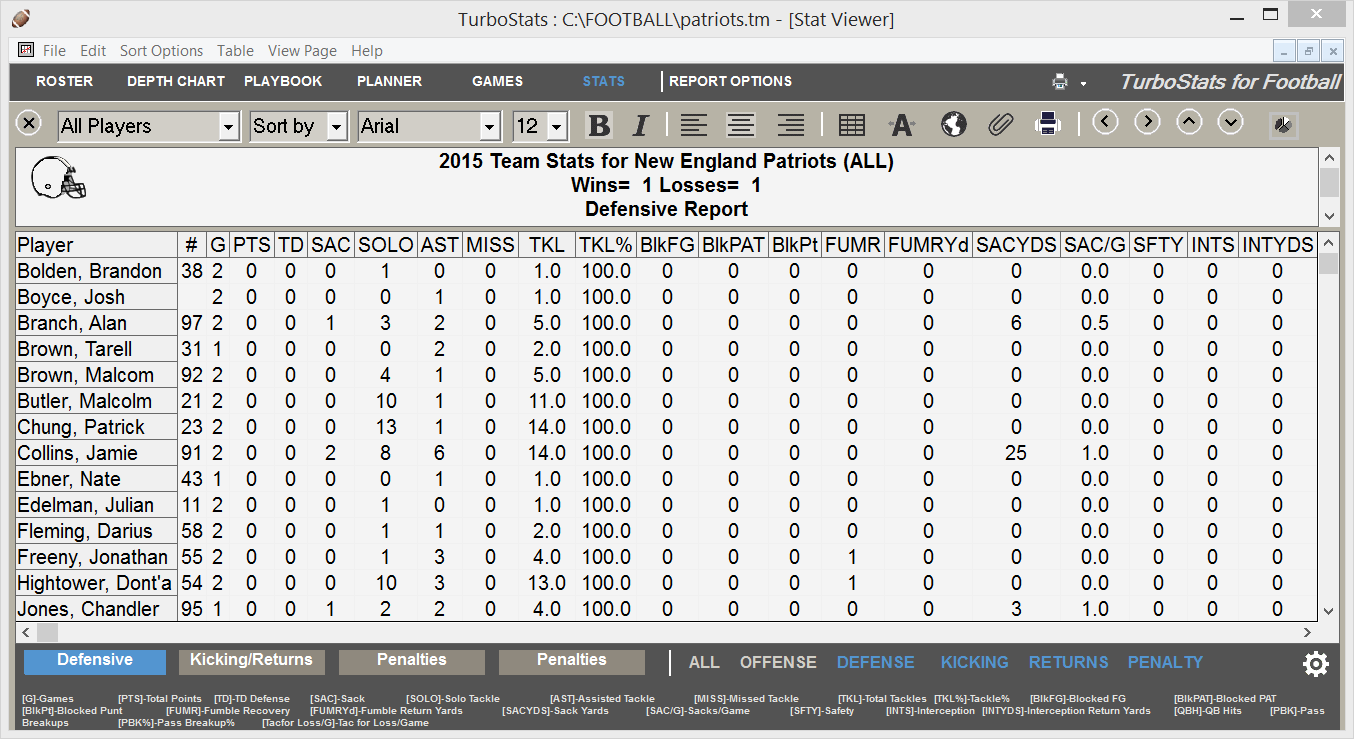Click the left arrow circle button

[x=1105, y=122]
